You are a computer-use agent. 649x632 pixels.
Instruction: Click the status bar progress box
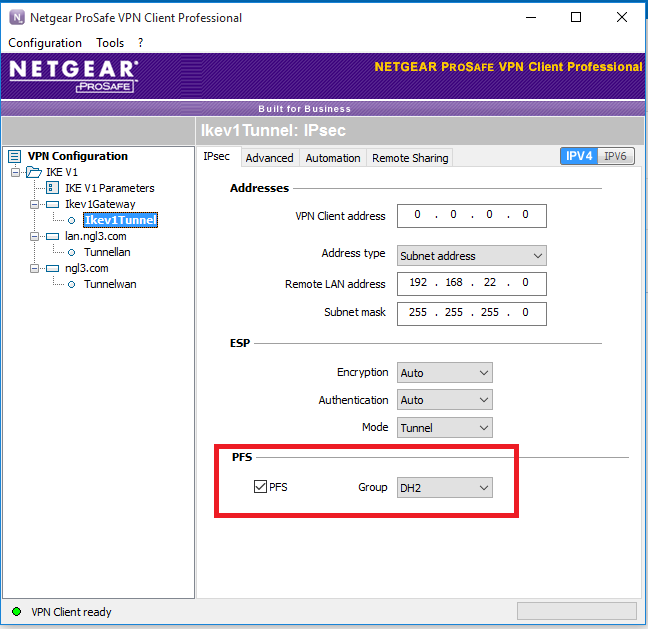[x=577, y=611]
